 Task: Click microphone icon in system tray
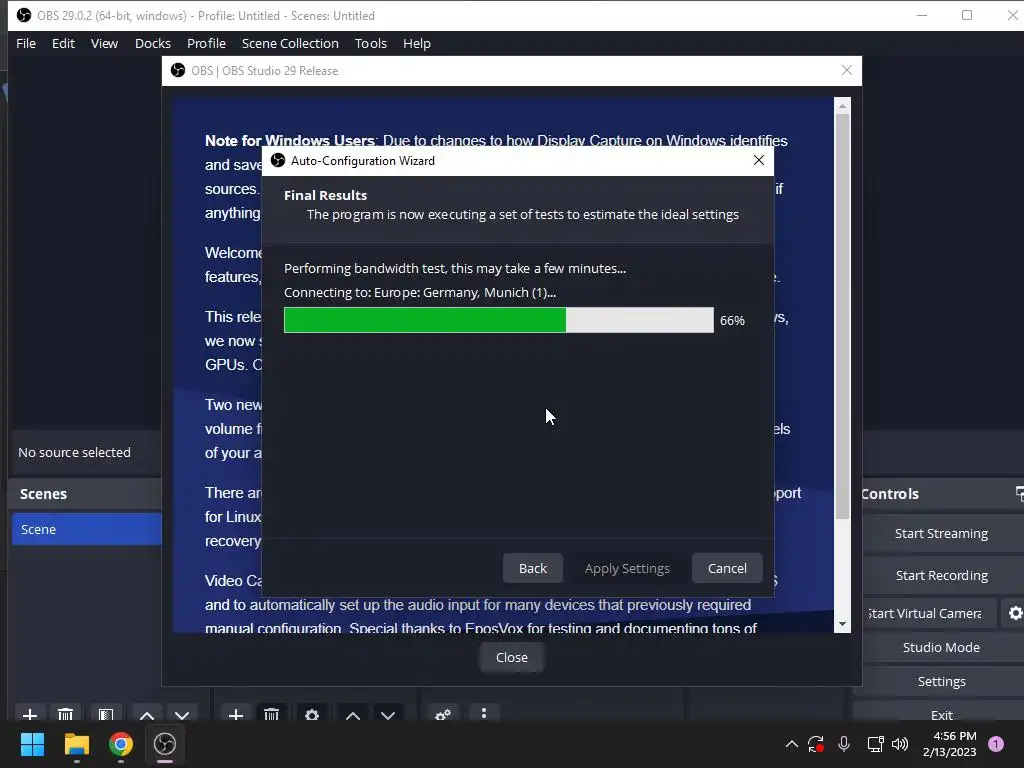(x=844, y=744)
